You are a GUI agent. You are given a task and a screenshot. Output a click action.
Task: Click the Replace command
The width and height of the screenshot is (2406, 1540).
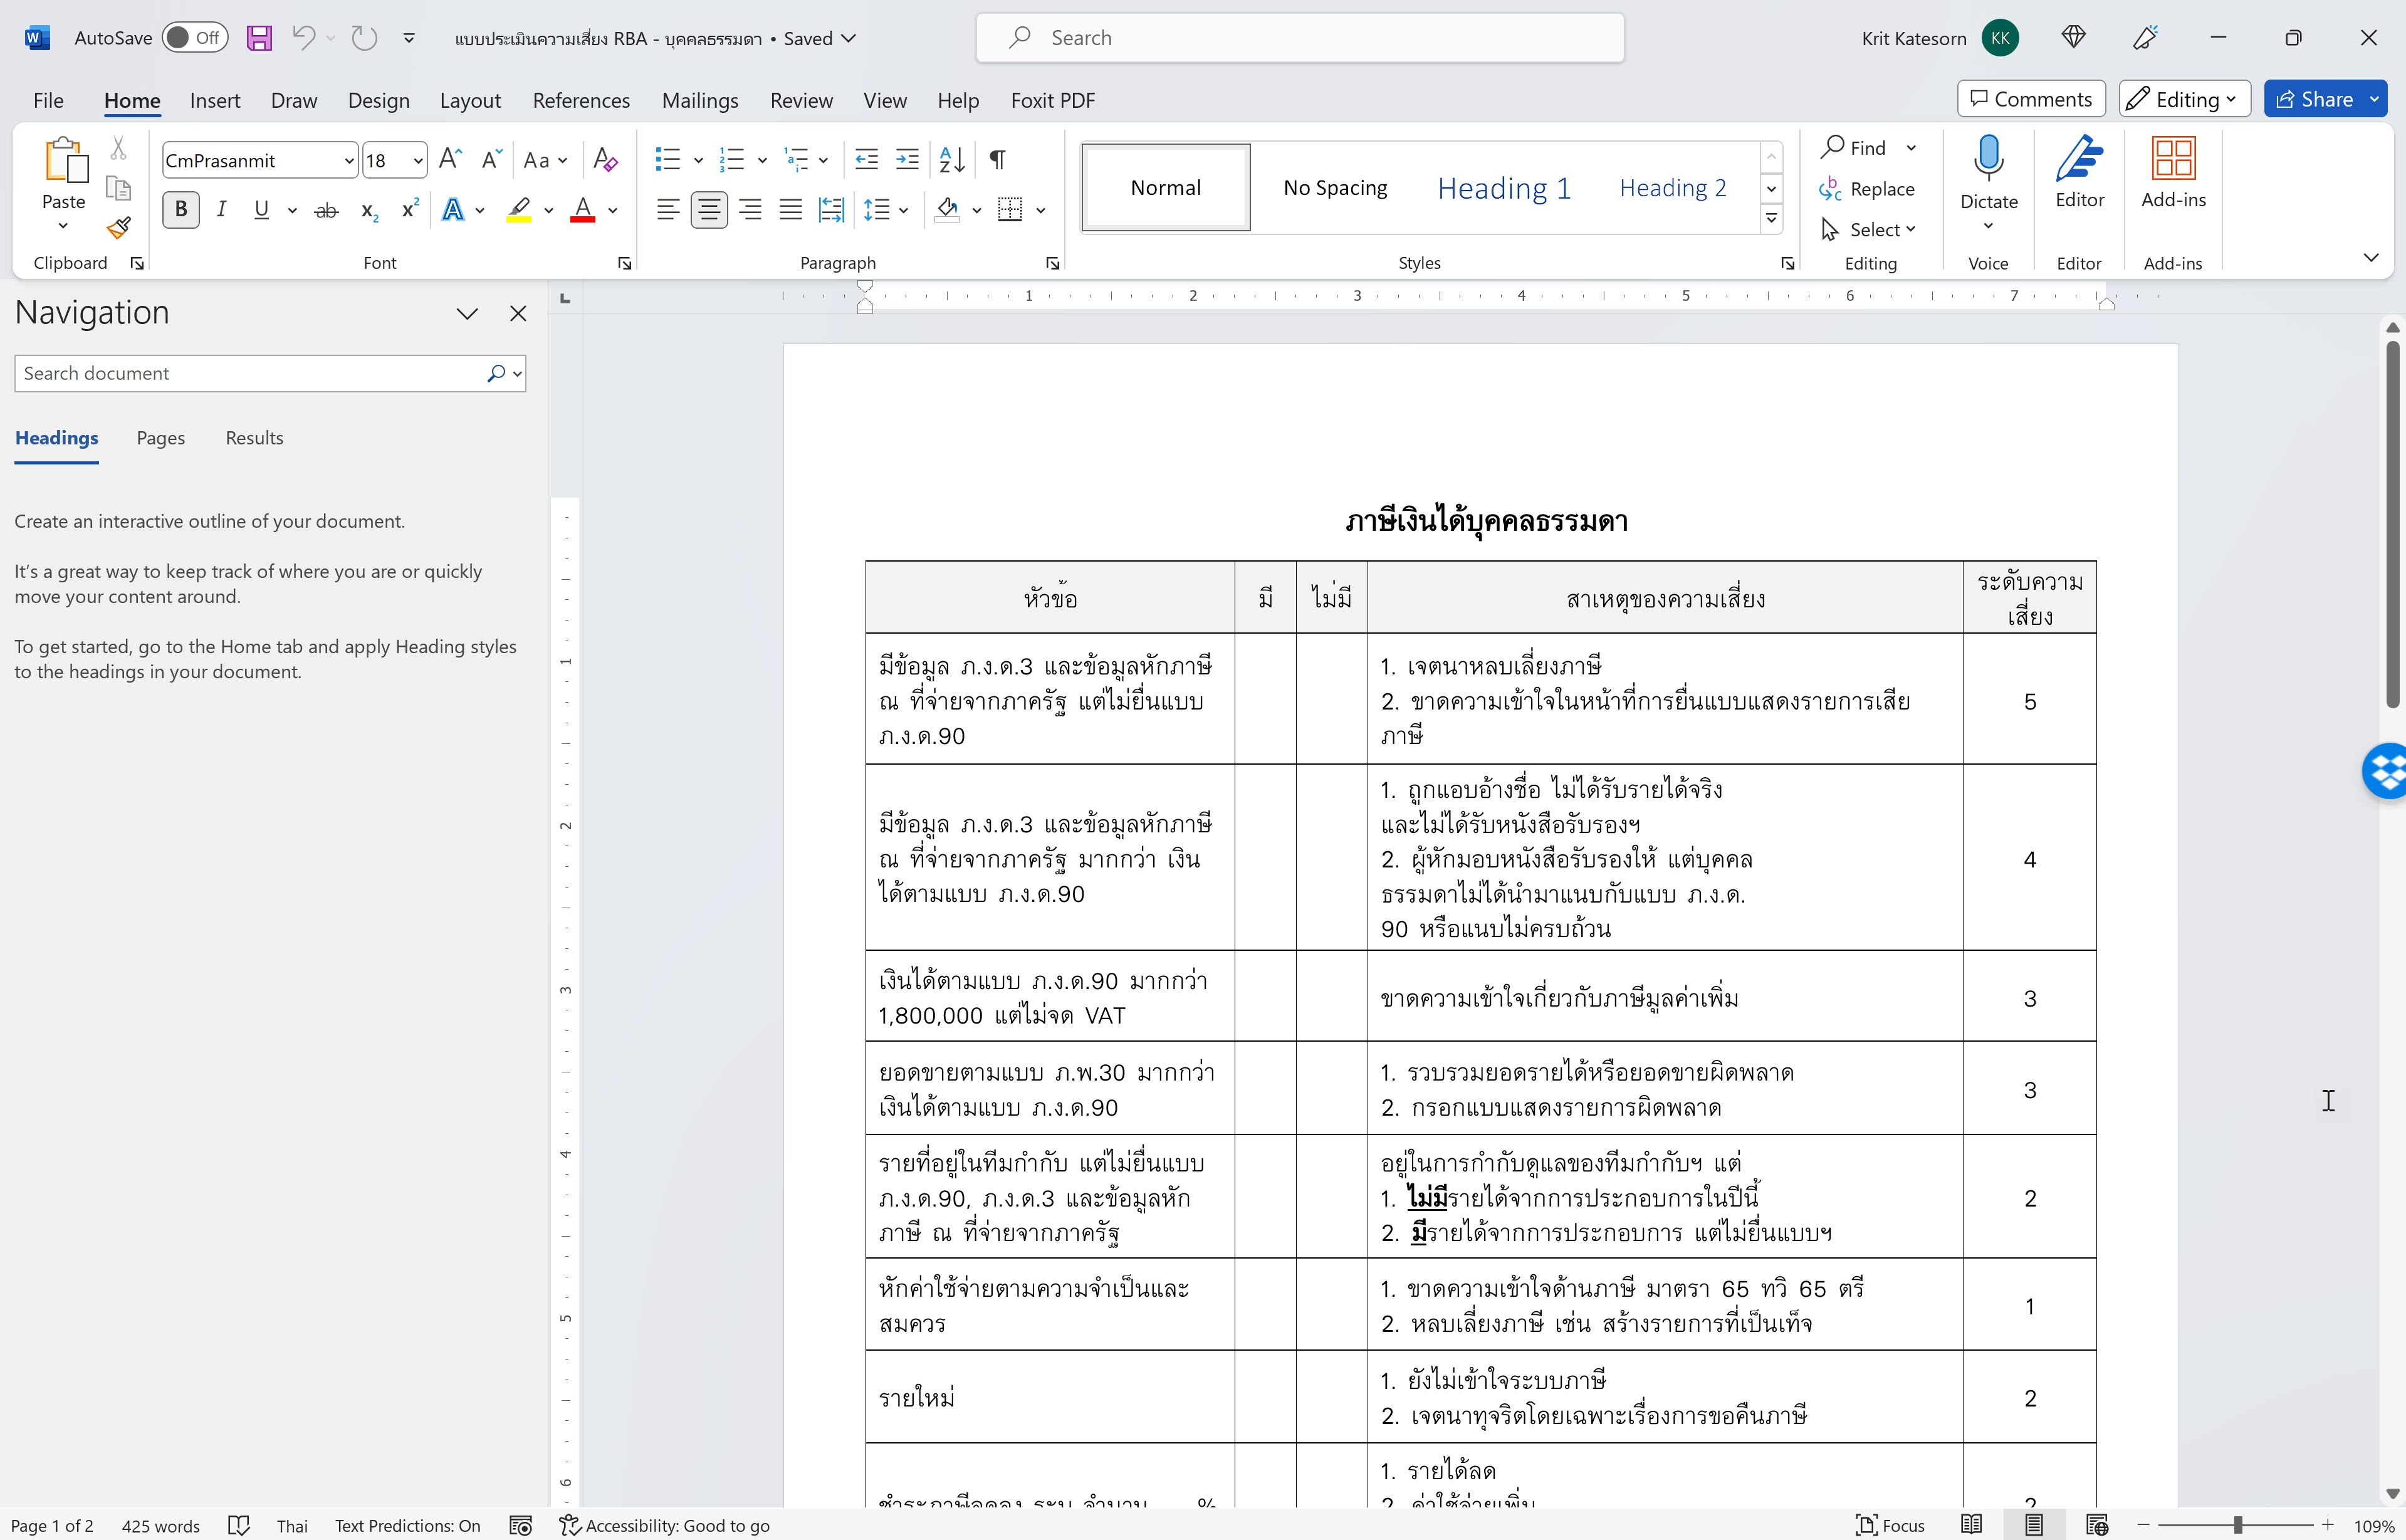pos(1867,189)
